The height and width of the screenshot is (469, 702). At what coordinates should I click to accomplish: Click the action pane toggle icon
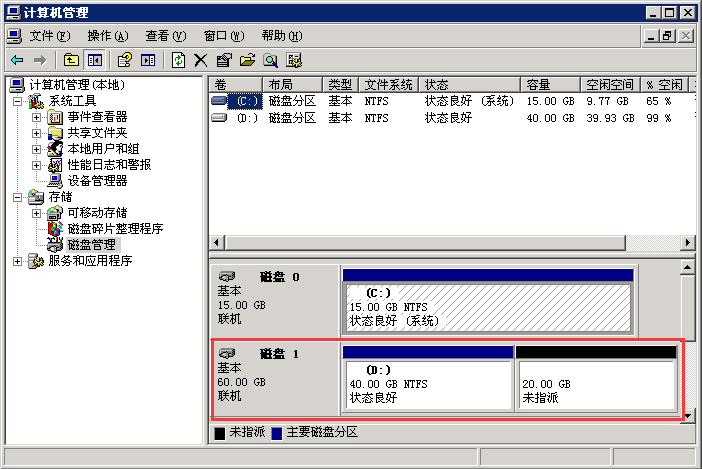click(x=148, y=60)
